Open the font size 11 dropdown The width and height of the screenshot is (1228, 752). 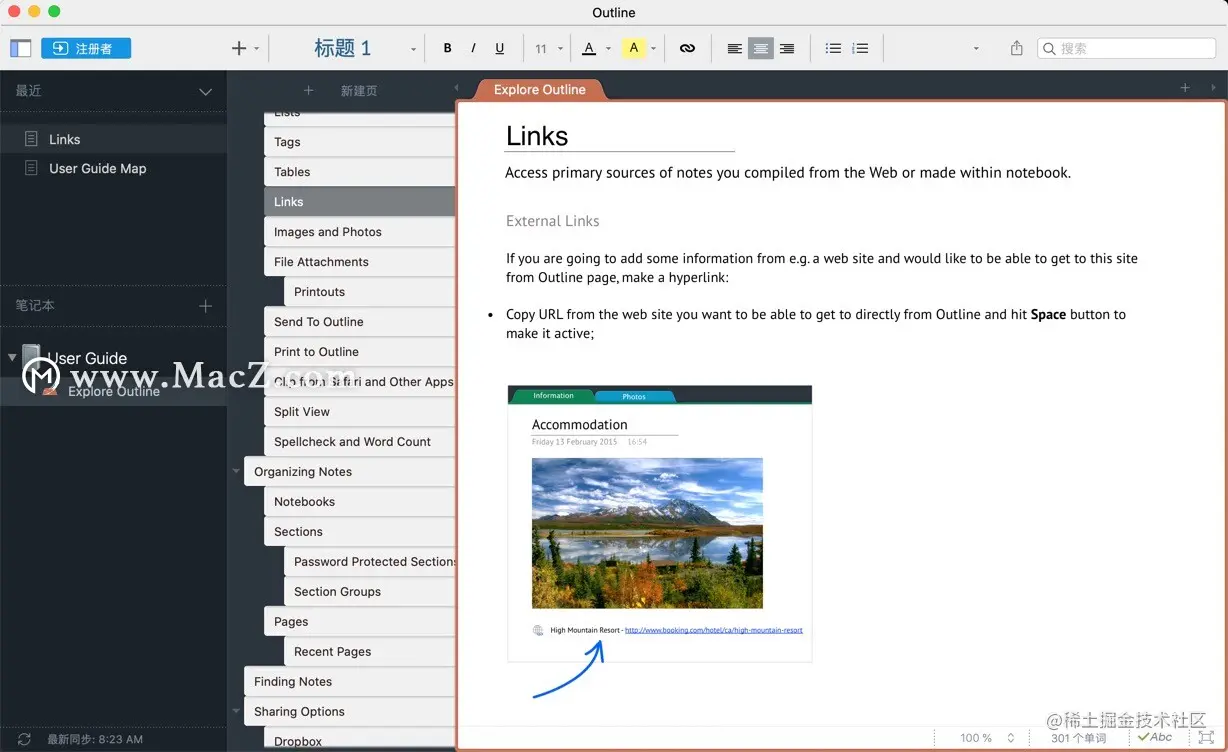[549, 48]
